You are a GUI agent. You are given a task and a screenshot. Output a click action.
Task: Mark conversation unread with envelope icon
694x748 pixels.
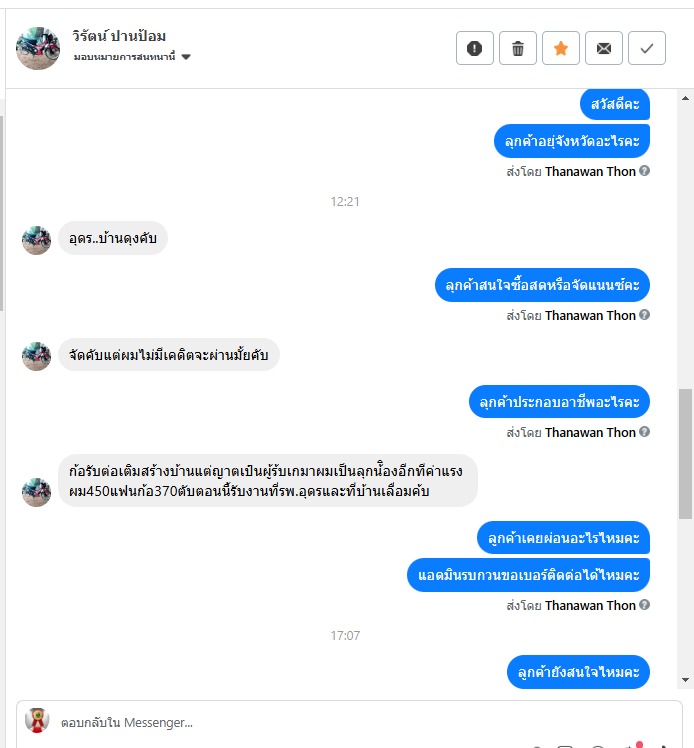pos(604,48)
